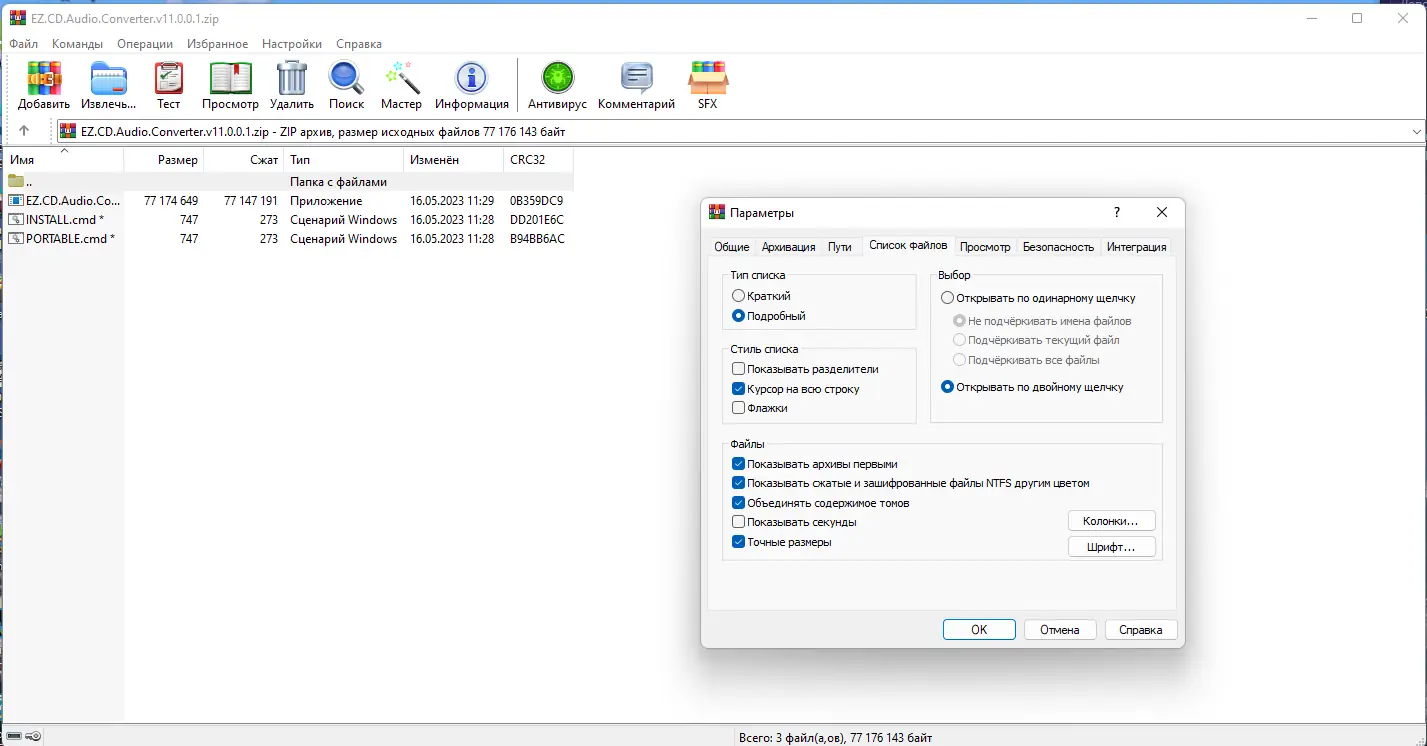Select the INSTALL.cmd script icon

[16, 219]
